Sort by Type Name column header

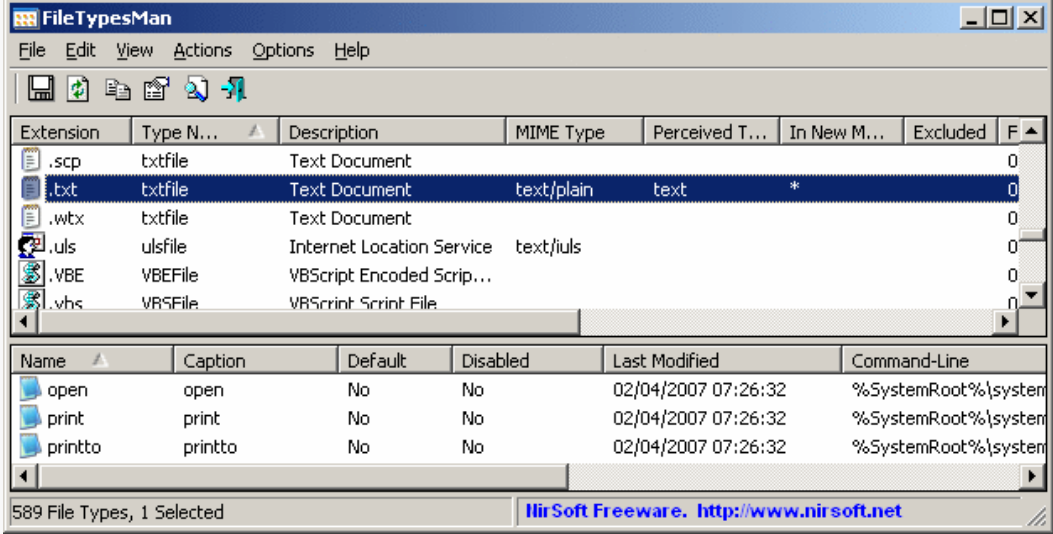[x=205, y=132]
